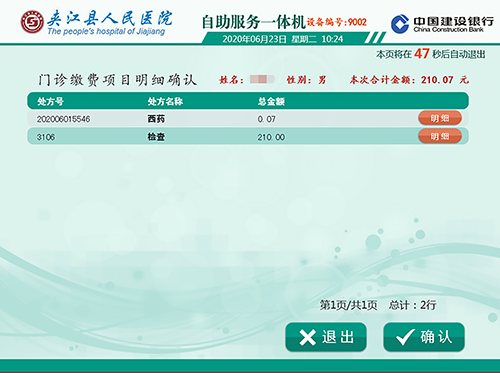Click the China Construction Bank logo icon
Viewport: 500px width, 373px height.
pos(400,24)
